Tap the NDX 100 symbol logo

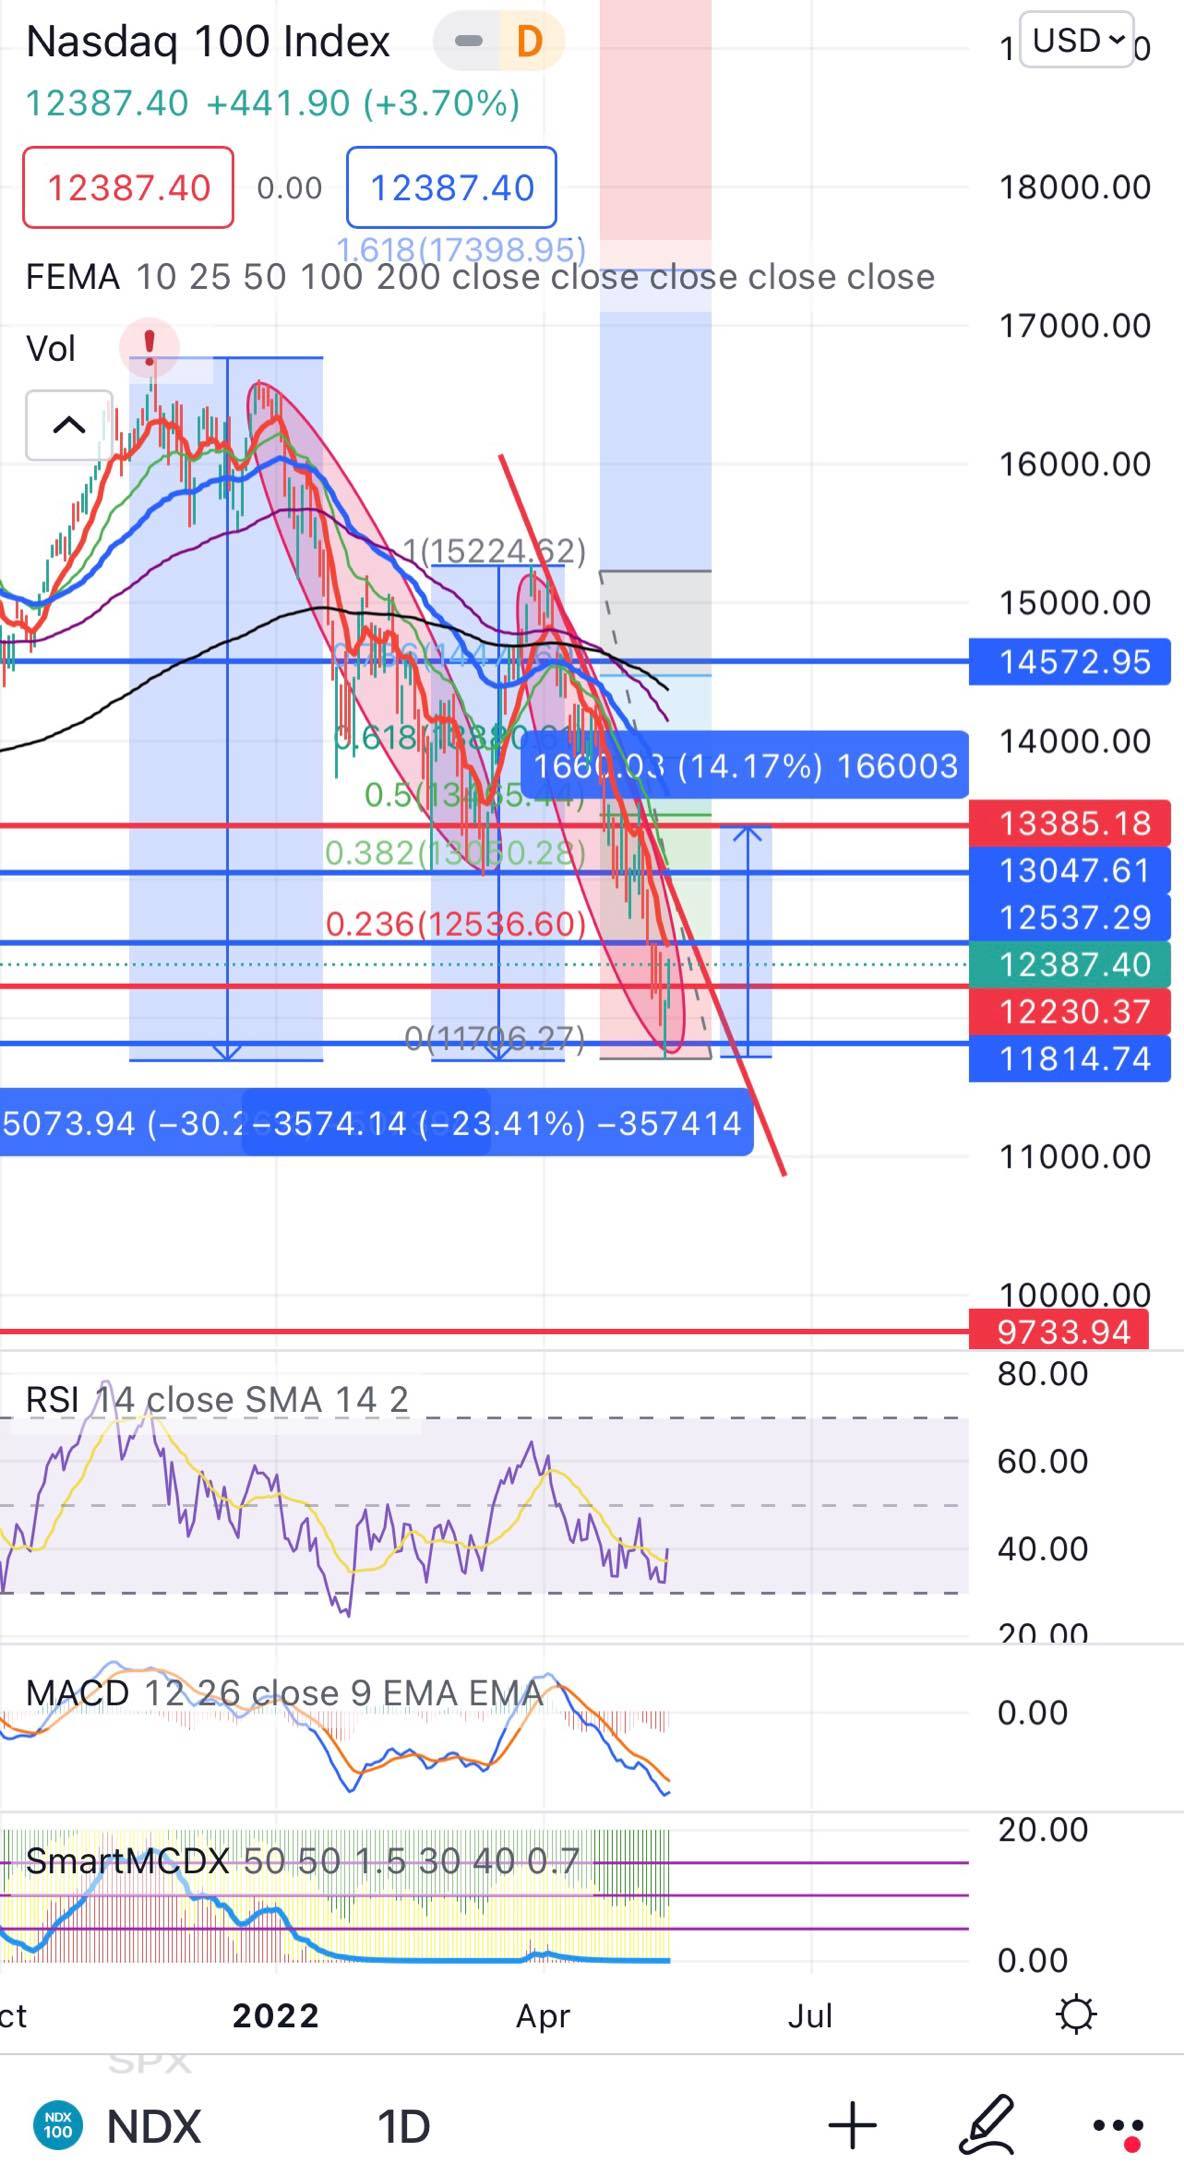click(58, 2125)
